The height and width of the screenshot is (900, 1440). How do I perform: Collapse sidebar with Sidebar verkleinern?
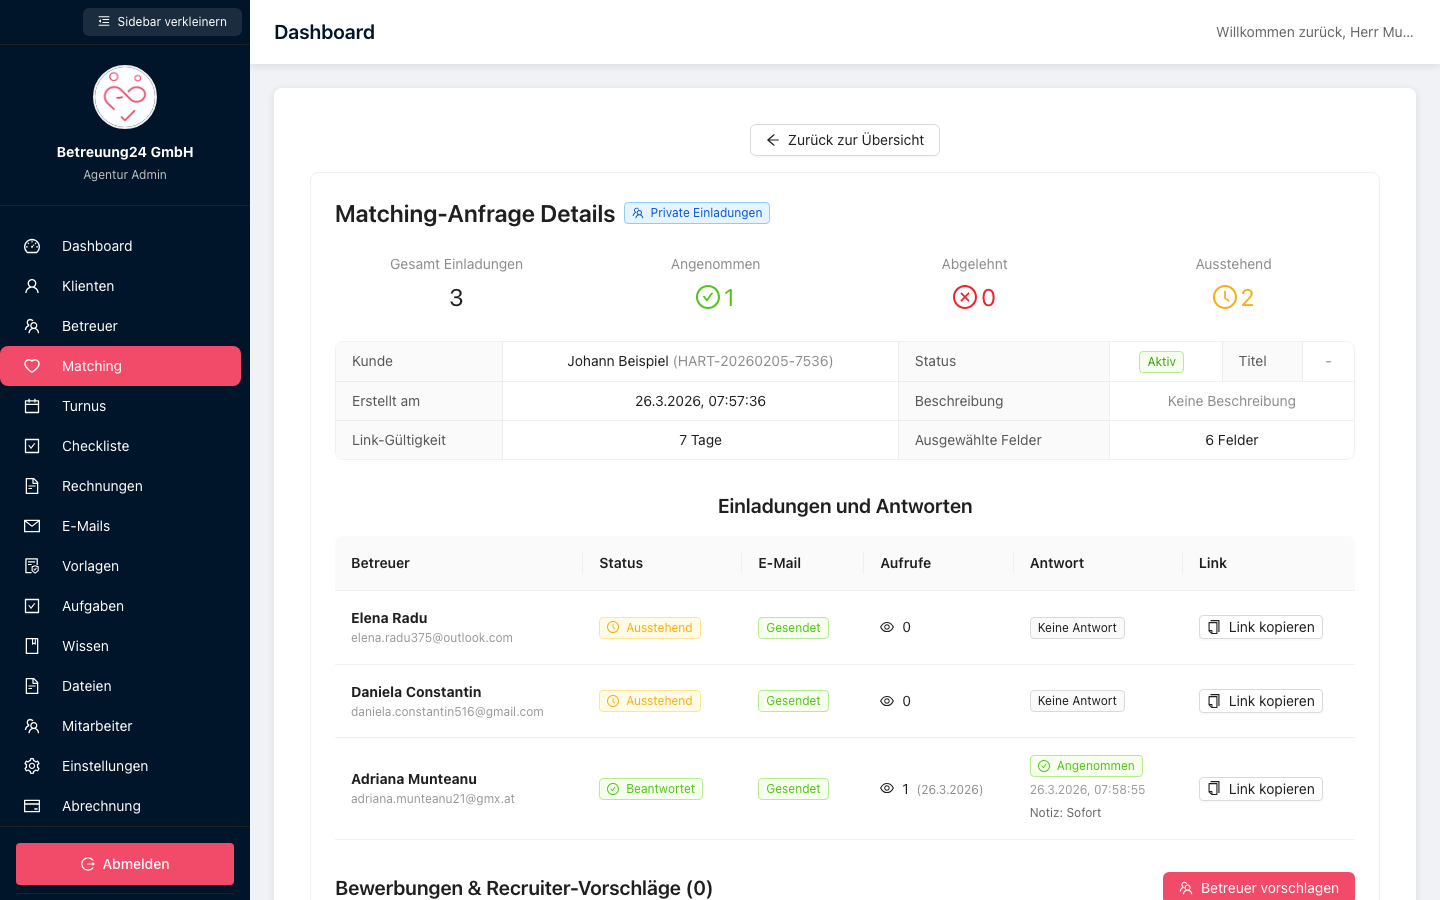click(x=162, y=22)
